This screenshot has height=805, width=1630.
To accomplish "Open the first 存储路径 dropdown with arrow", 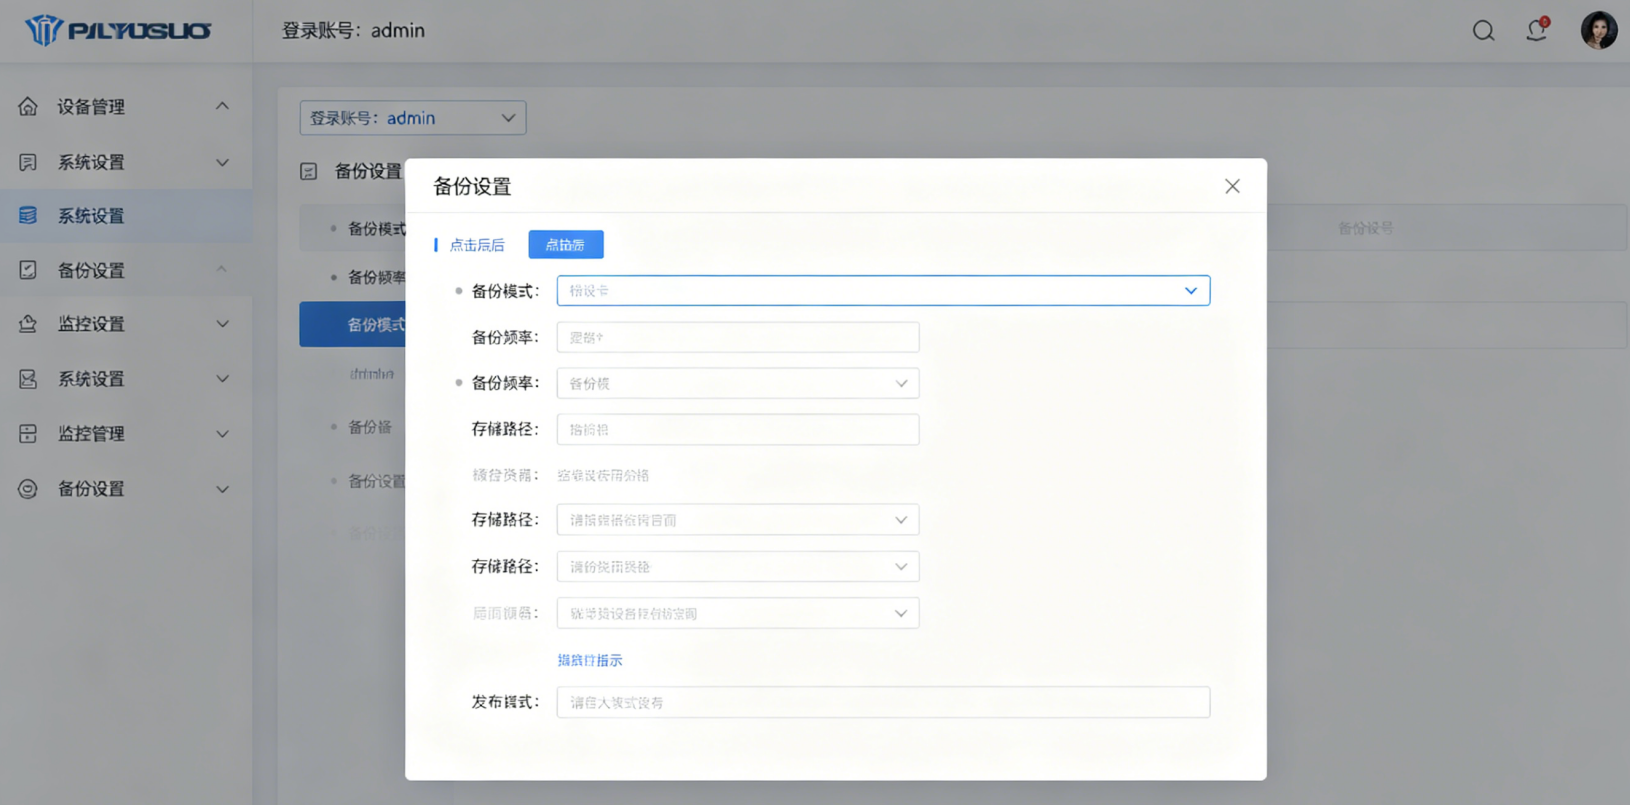I will click(738, 520).
